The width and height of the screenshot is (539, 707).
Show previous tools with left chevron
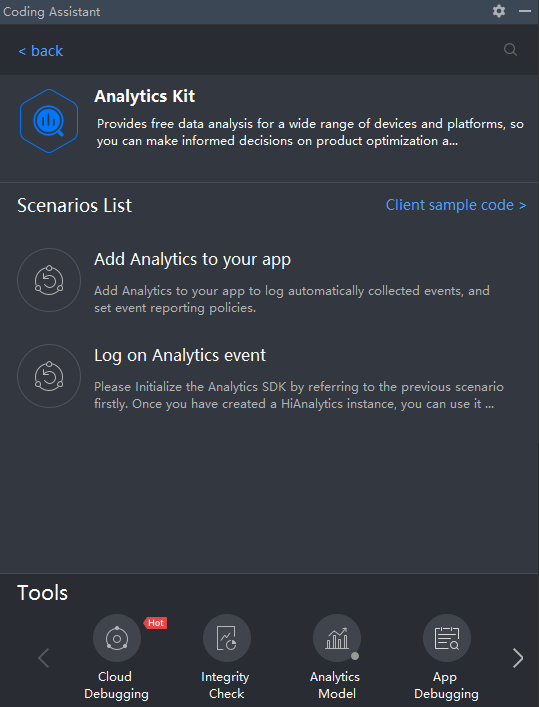(x=43, y=658)
